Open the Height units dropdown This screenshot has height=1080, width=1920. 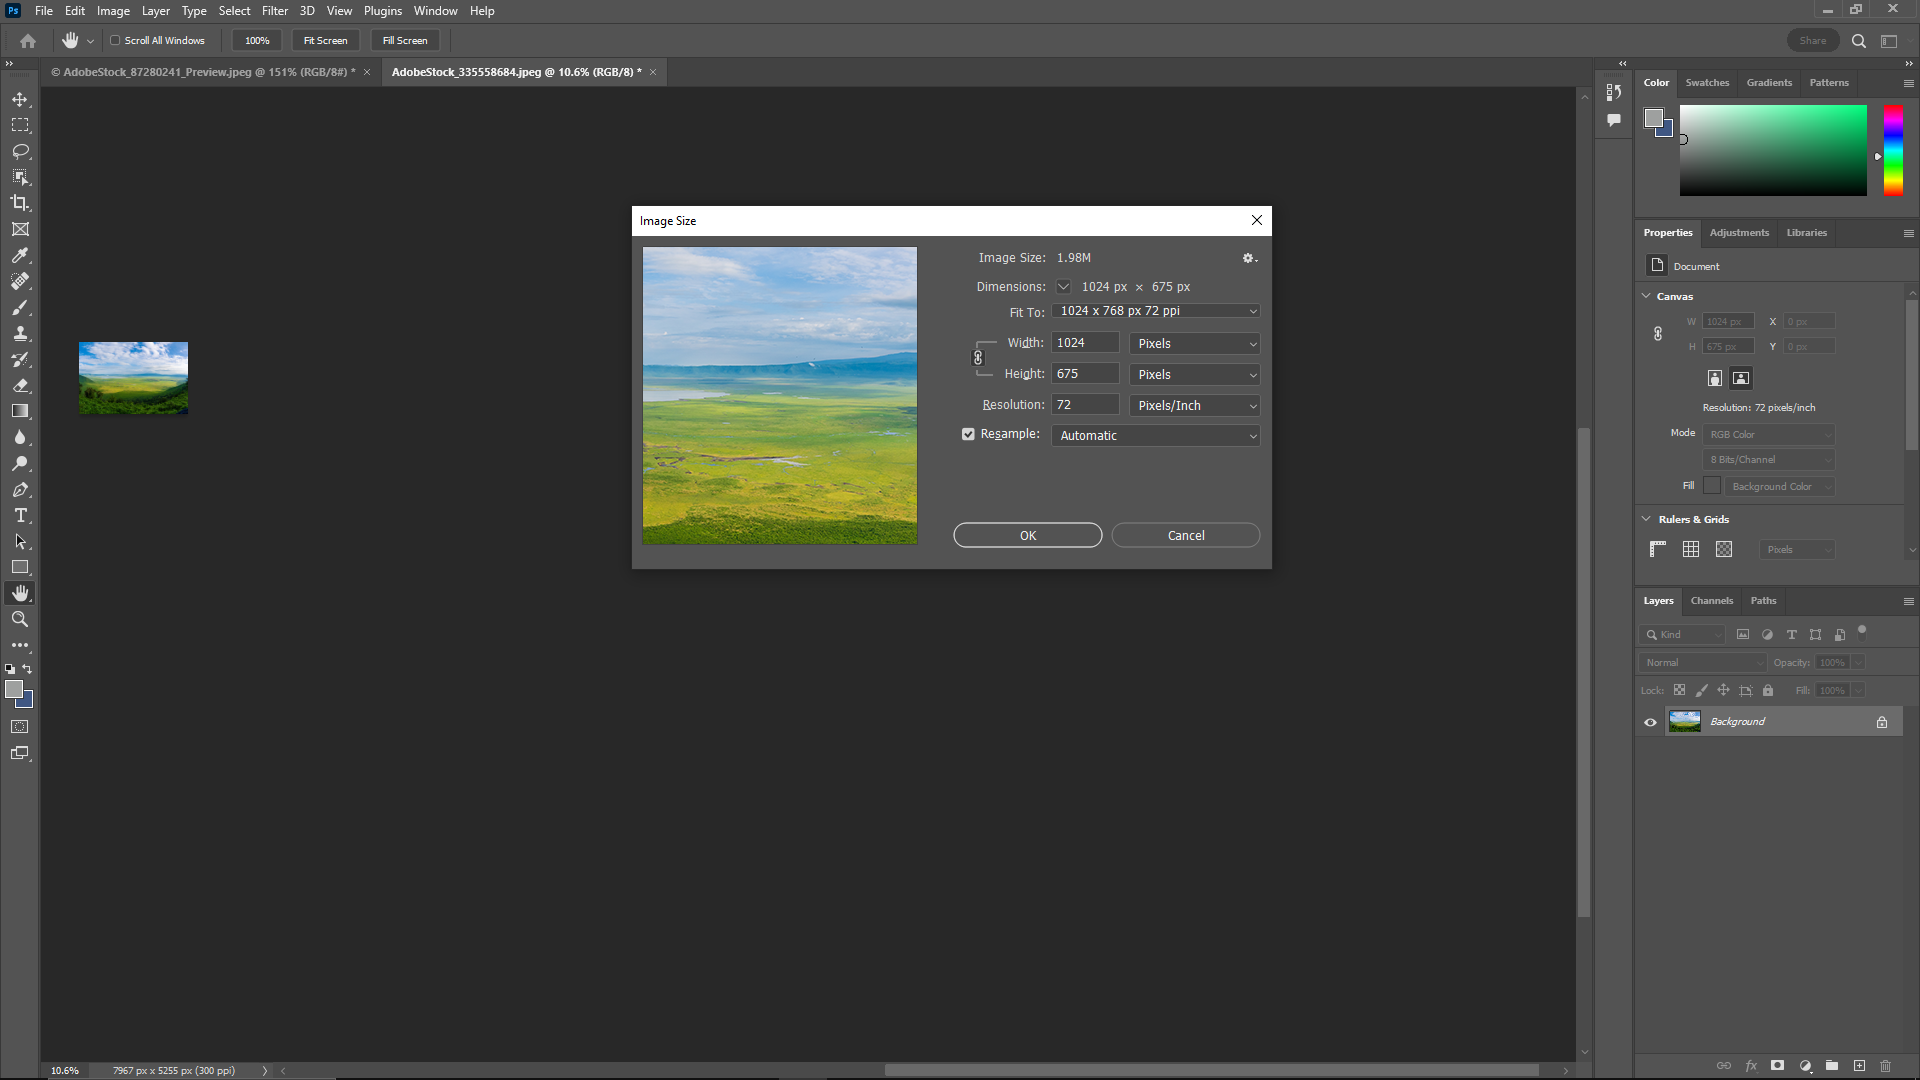pyautogui.click(x=1194, y=374)
